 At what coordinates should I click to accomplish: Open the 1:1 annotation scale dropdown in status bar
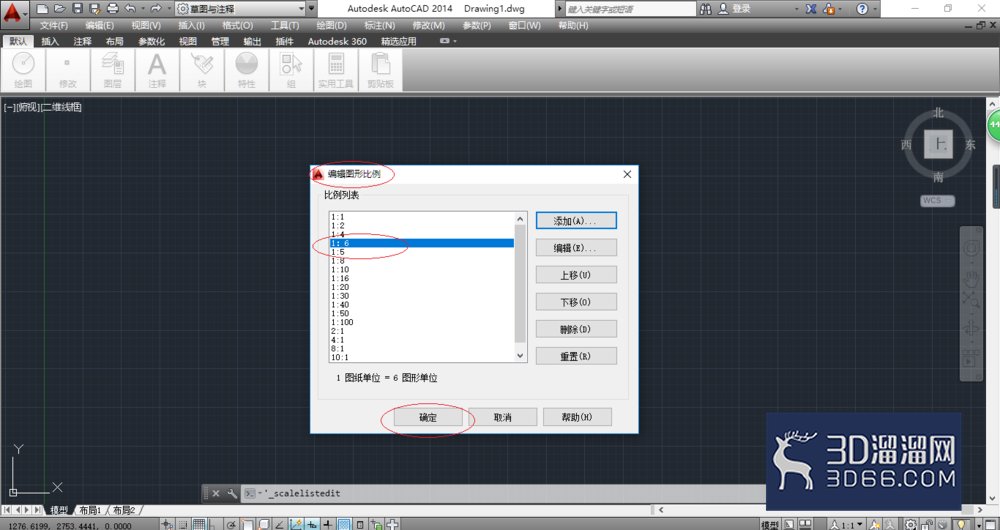coord(847,525)
